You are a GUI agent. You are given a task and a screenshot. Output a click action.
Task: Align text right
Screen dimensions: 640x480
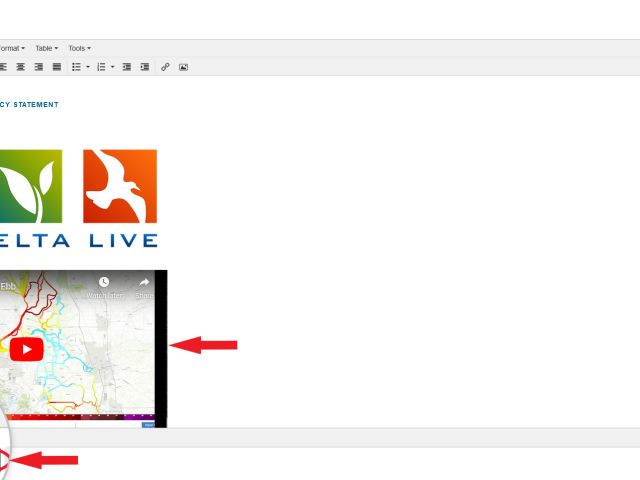pyautogui.click(x=39, y=67)
